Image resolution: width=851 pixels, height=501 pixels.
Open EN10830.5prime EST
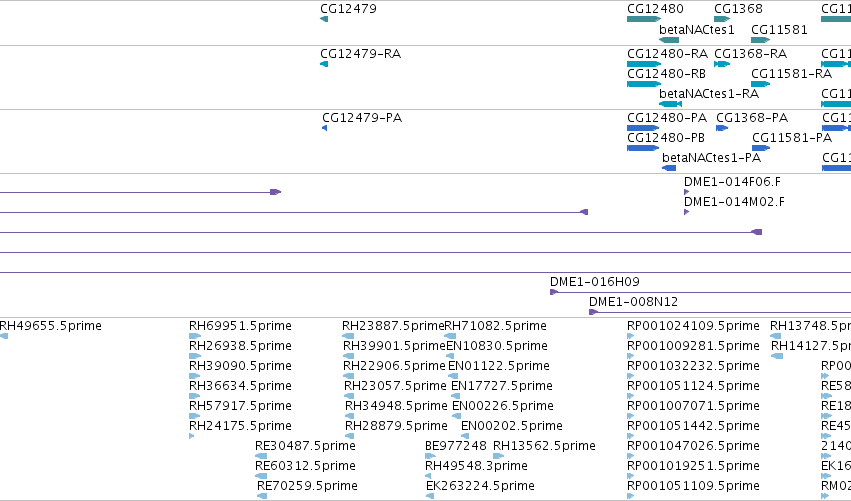coord(497,346)
